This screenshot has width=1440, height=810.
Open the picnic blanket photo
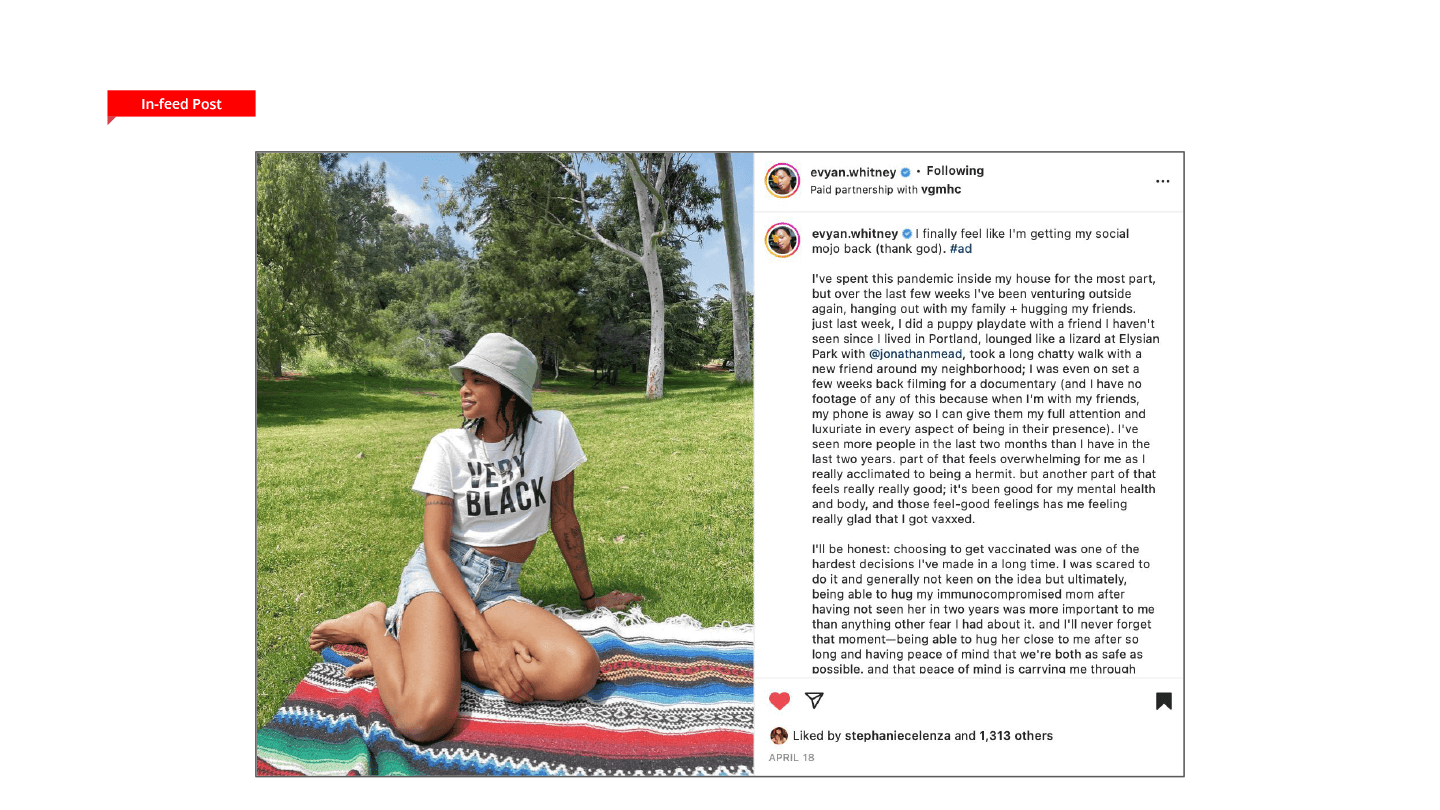click(x=505, y=464)
